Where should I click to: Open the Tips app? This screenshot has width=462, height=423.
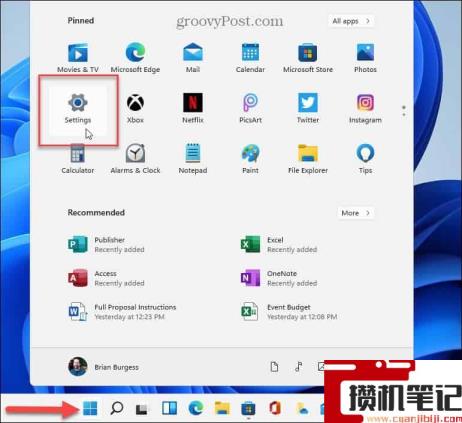coord(365,159)
